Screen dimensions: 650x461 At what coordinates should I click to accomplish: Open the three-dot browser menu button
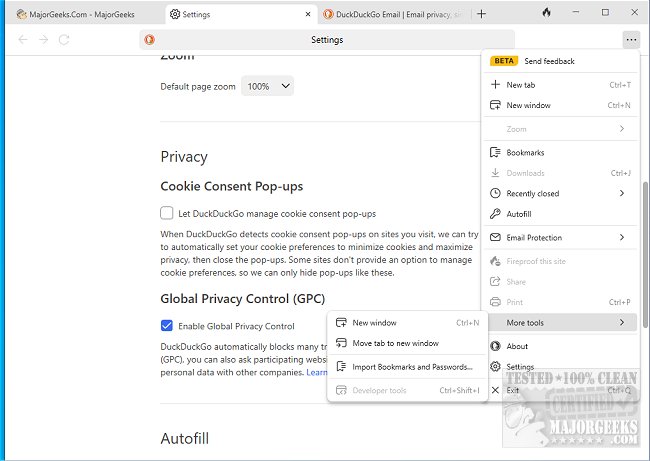629,40
